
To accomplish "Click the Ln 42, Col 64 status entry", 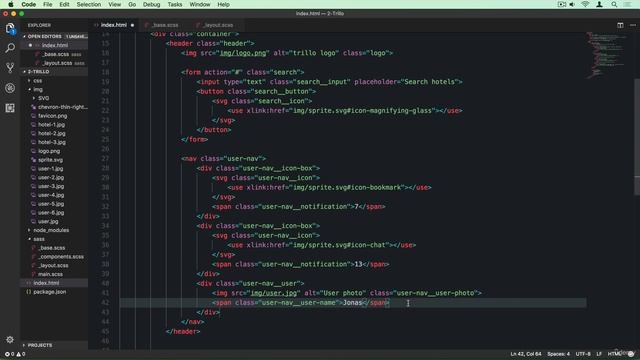I will click(x=525, y=354).
